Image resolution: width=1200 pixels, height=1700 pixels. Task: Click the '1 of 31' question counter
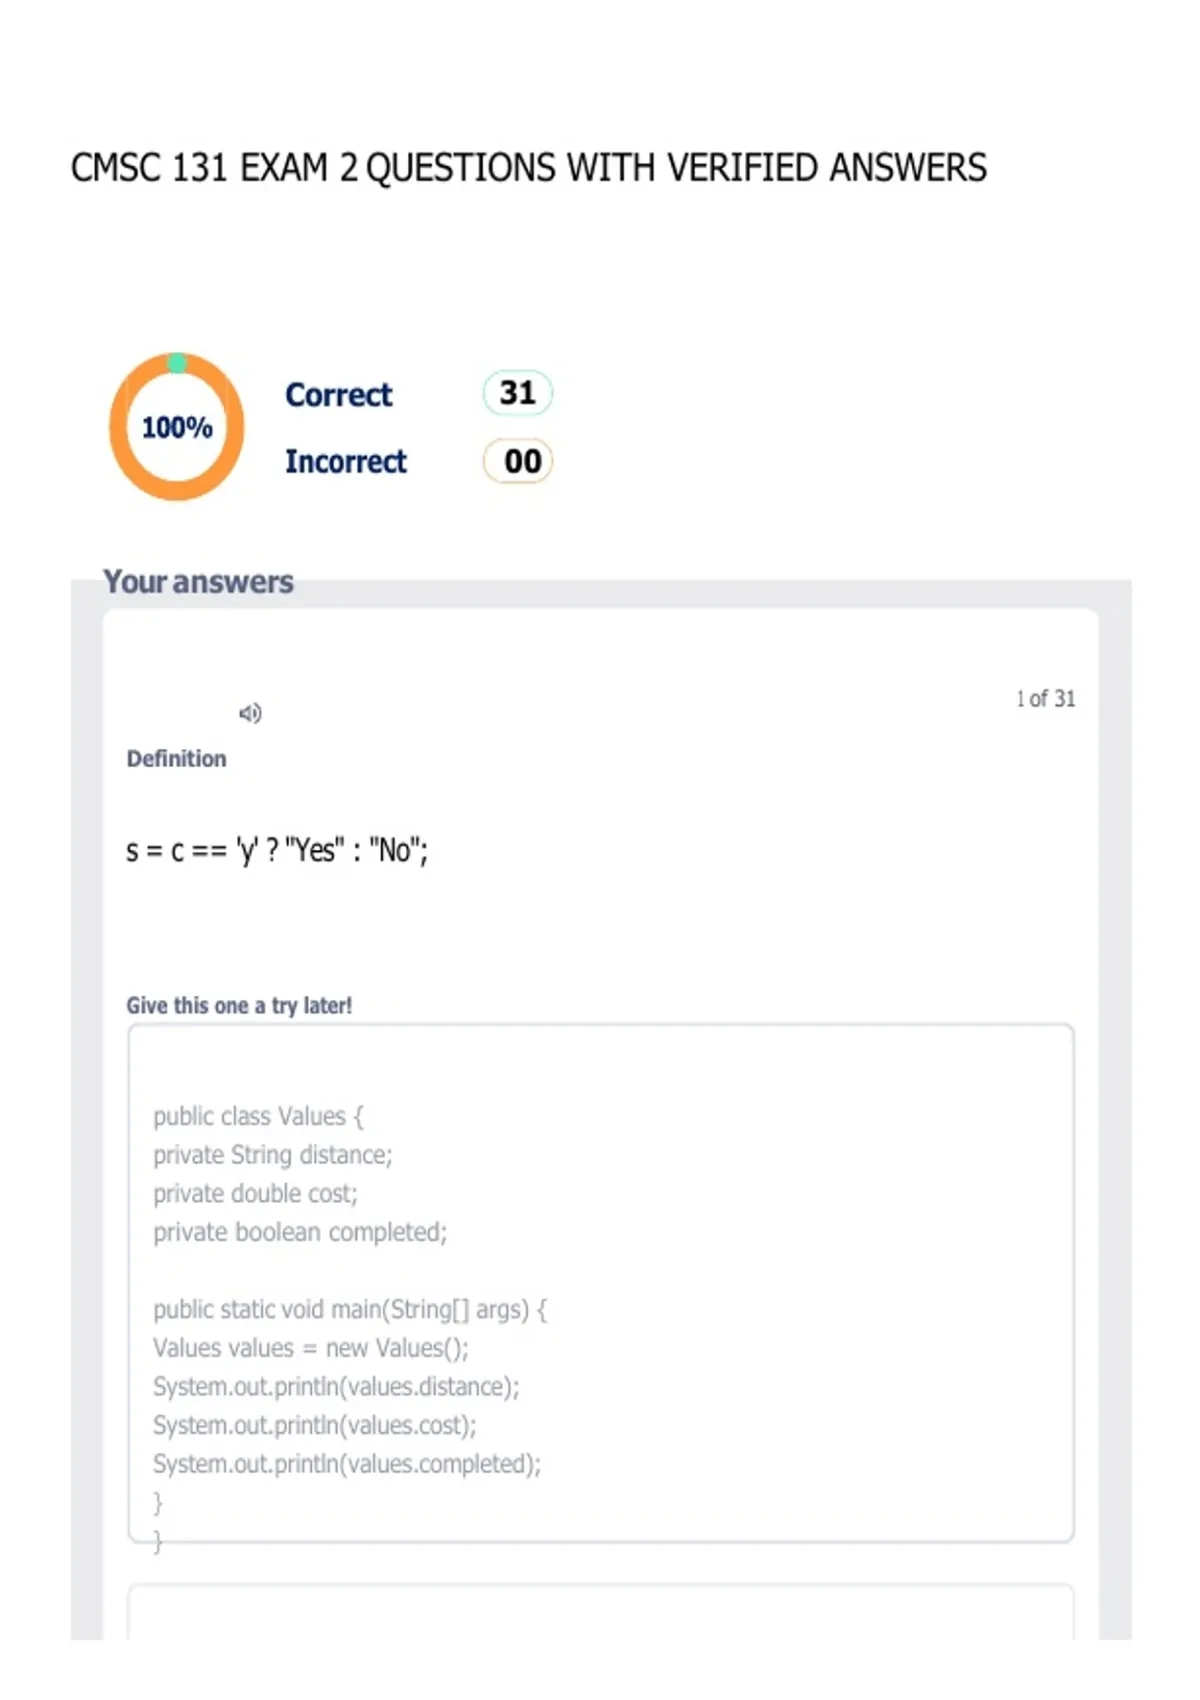[1046, 699]
